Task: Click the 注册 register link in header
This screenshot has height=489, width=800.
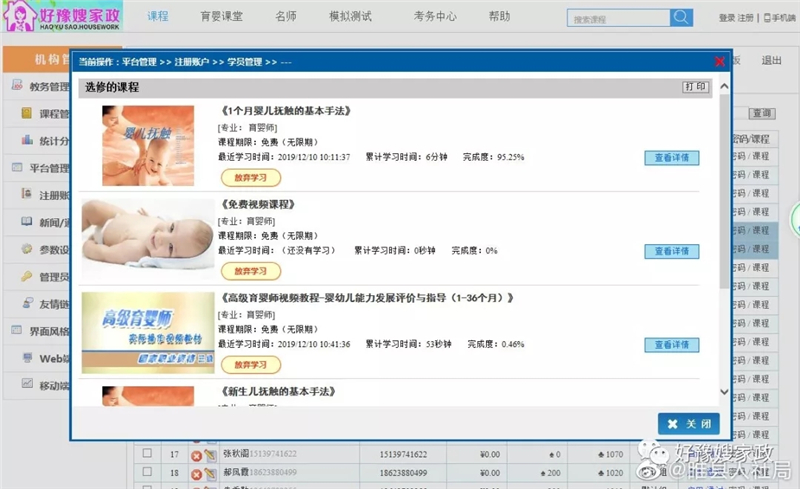Action: pos(745,18)
